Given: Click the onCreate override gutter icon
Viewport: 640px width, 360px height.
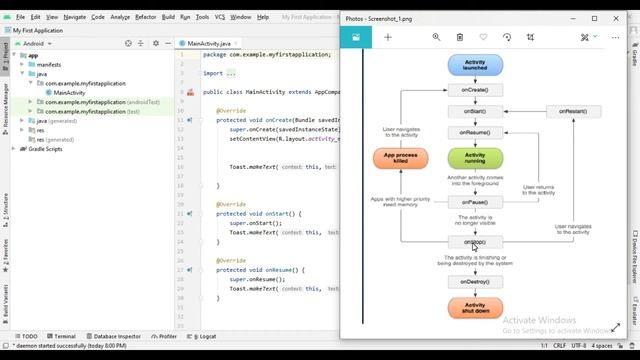Looking at the screenshot, I should [x=190, y=120].
